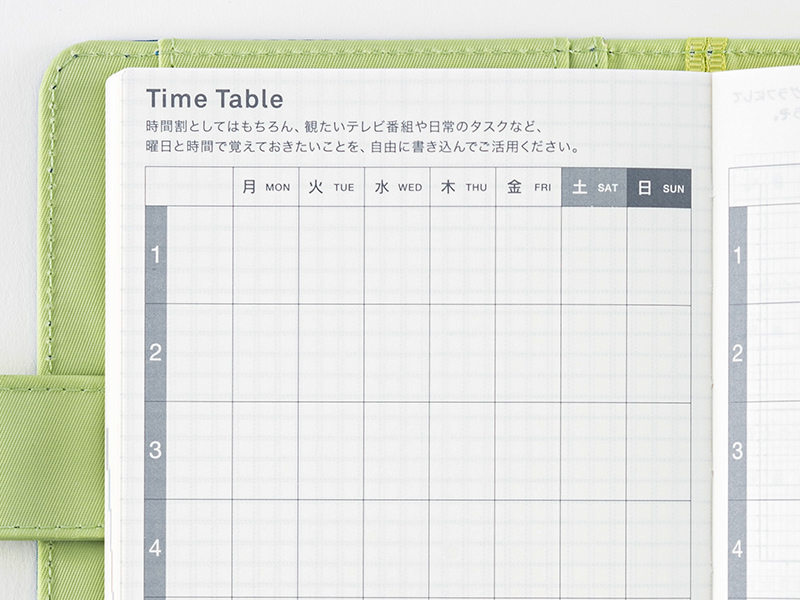This screenshot has width=800, height=600.
Task: Select the 水 WED column header
Action: pyautogui.click(x=397, y=187)
